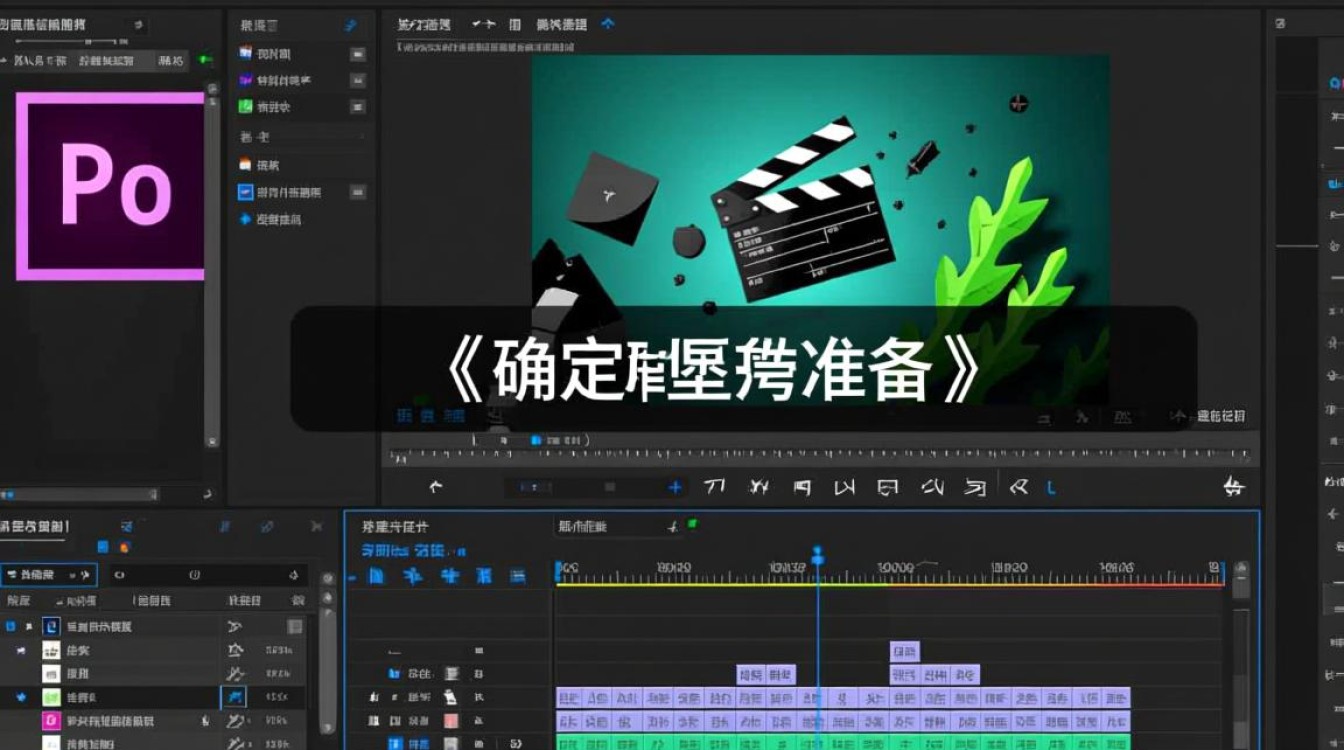This screenshot has width=1344, height=750.
Task: Toggle the green indicator next to the sequence dropdown
Action: [x=692, y=523]
